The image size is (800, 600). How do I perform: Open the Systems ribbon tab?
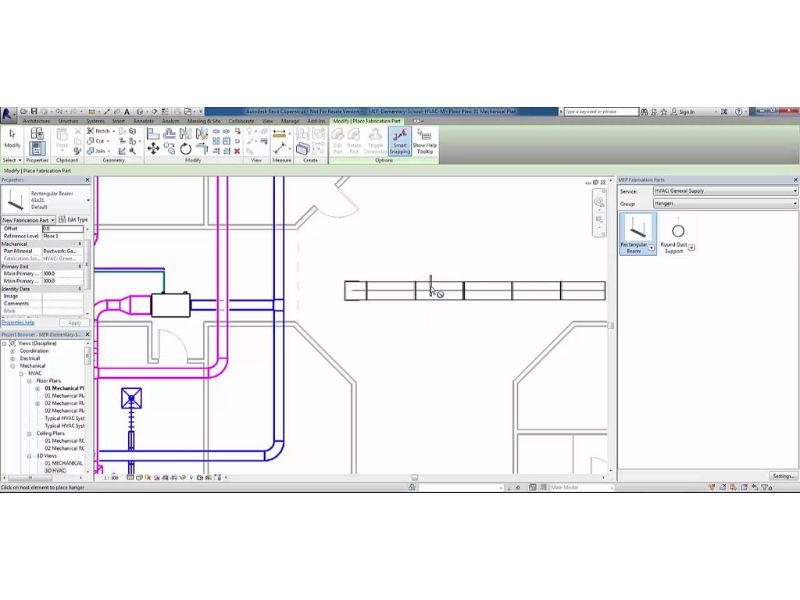pos(95,120)
